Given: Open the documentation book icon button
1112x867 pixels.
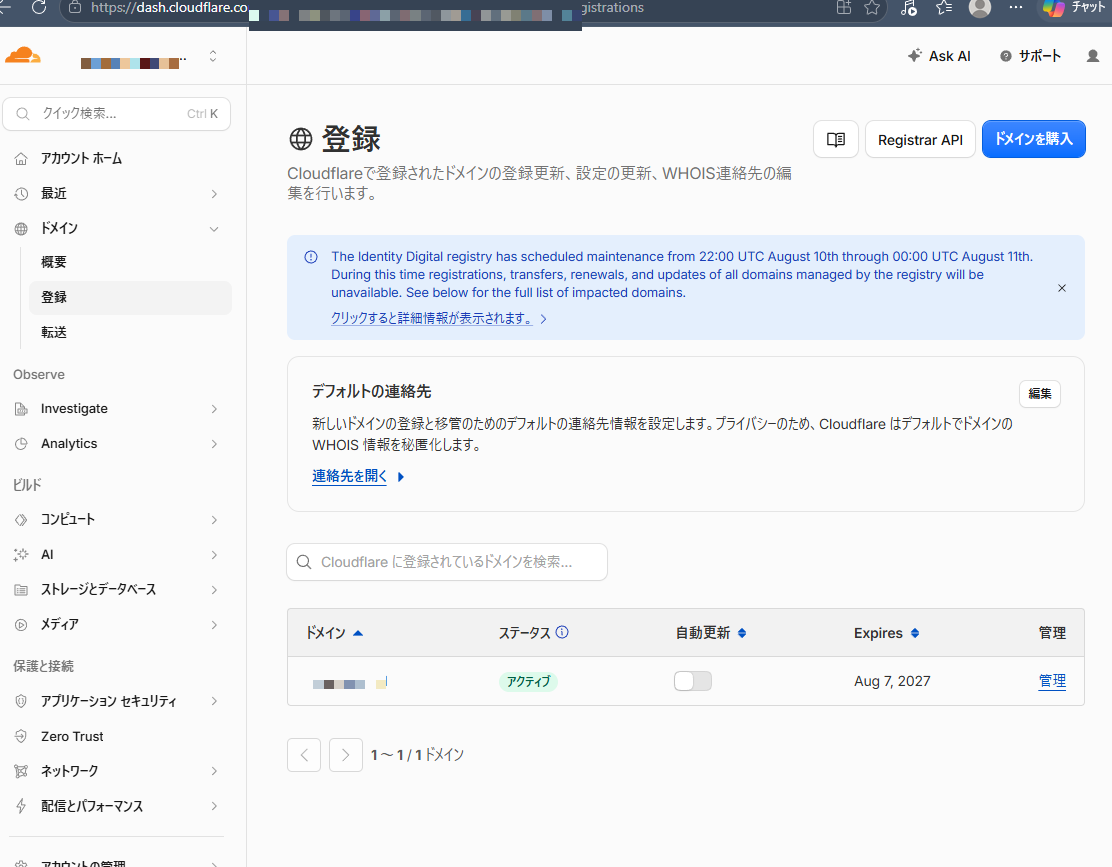Looking at the screenshot, I should pyautogui.click(x=835, y=139).
